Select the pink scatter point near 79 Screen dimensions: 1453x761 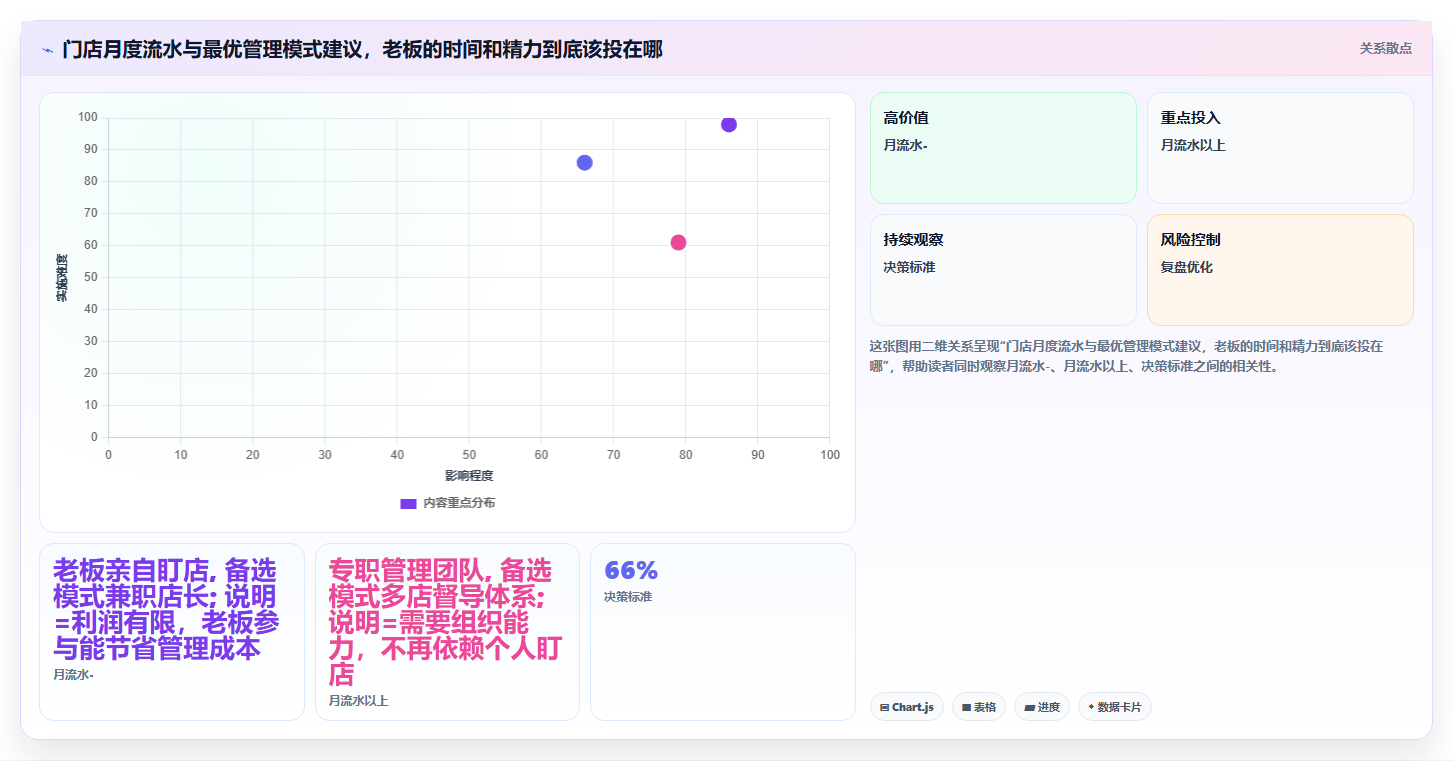pos(678,243)
